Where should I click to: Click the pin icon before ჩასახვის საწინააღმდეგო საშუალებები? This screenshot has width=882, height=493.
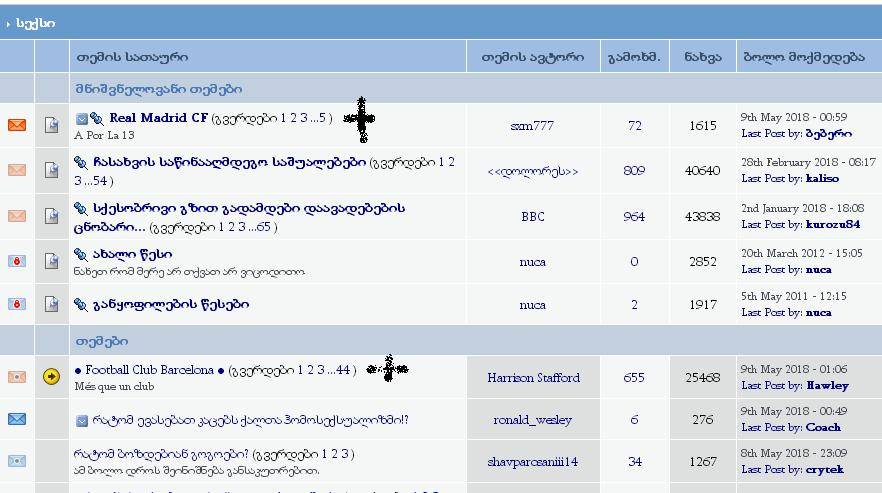[x=81, y=163]
